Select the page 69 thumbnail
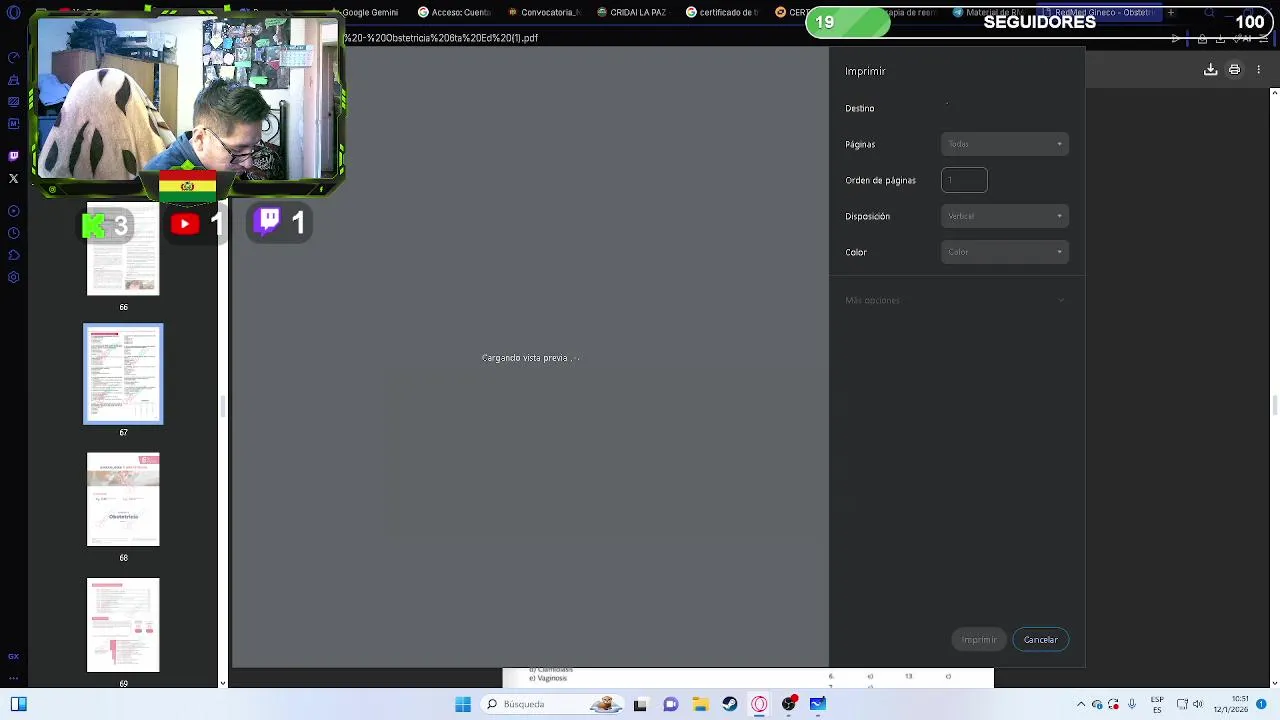This screenshot has height=720, width=1280. click(123, 625)
